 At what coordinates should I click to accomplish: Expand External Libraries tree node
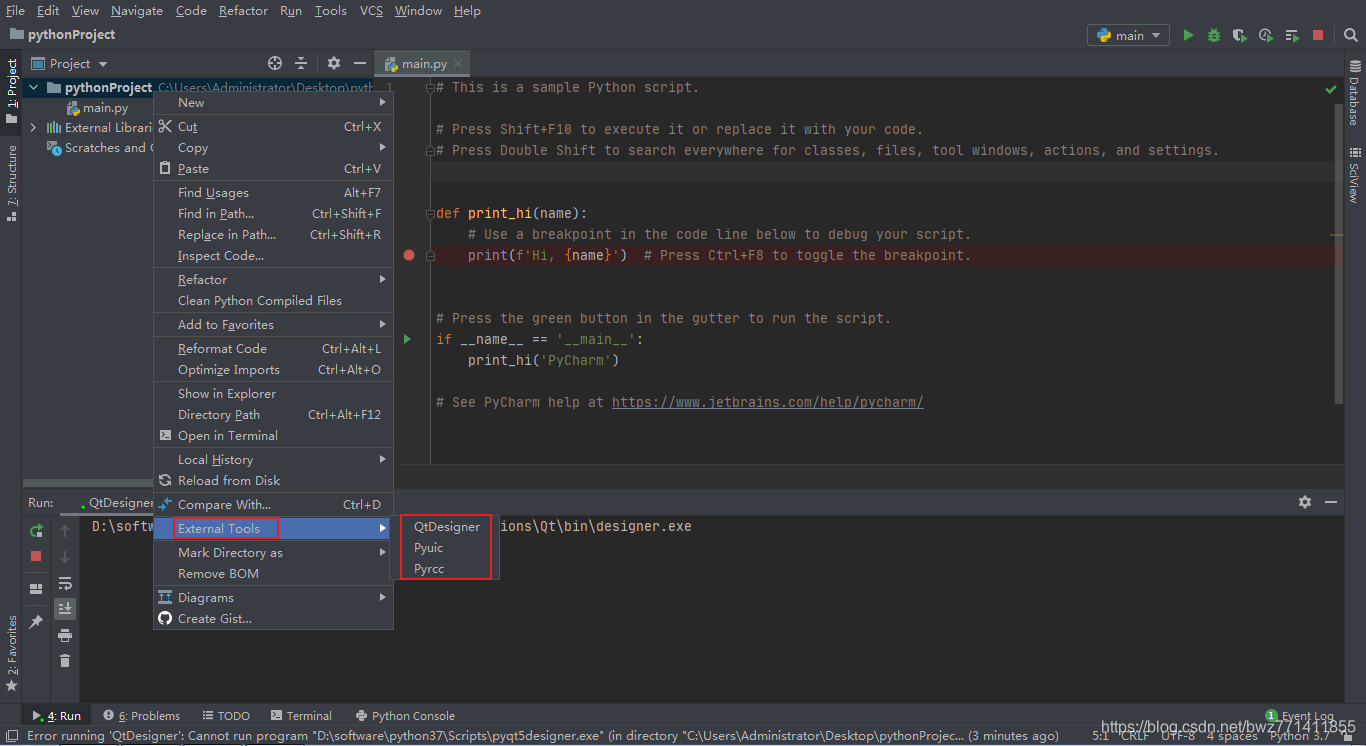tap(34, 128)
